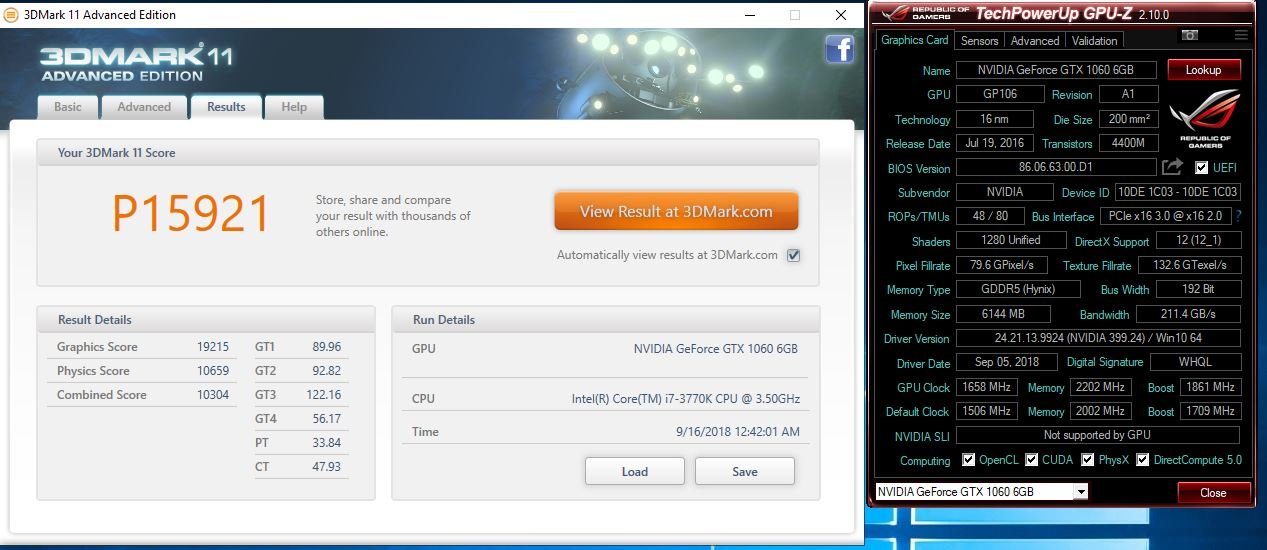This screenshot has width=1267, height=550.
Task: Click the Release Date Jul 19, 2016 field
Action: pos(994,143)
